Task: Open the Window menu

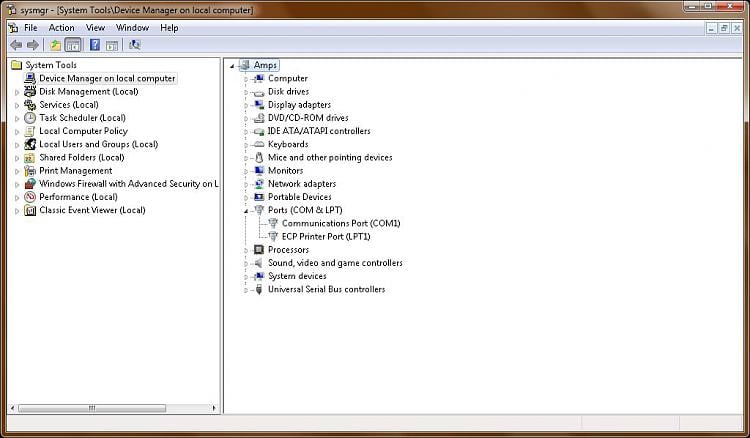Action: (x=132, y=28)
